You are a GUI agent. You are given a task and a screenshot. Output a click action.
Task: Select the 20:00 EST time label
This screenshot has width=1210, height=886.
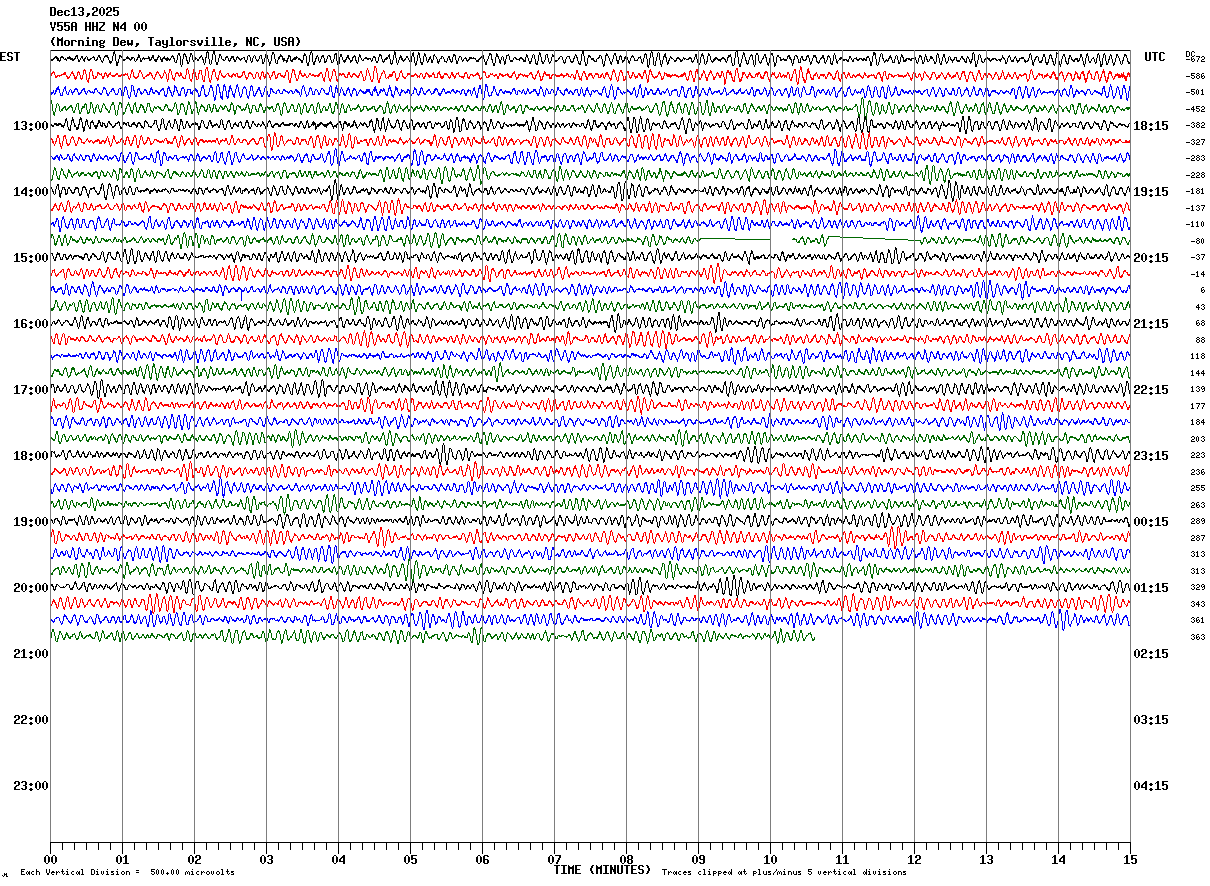[31, 588]
